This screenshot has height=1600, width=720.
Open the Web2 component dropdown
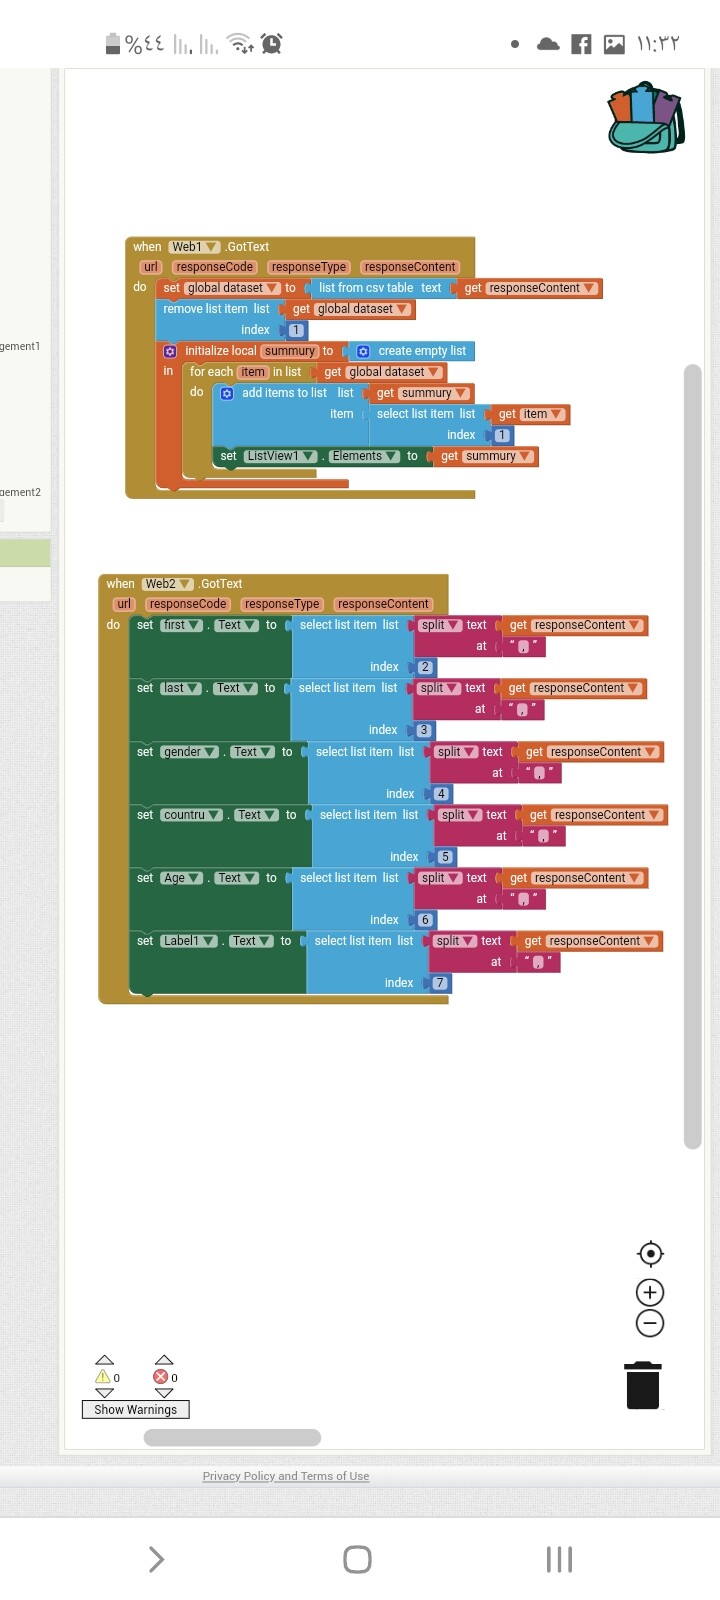pyautogui.click(x=168, y=584)
